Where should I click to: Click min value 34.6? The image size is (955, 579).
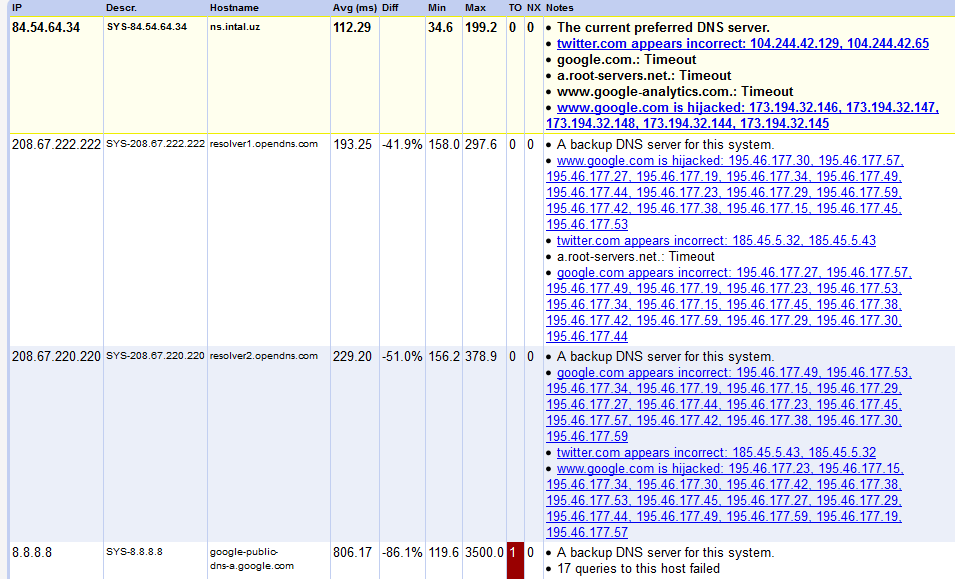[440, 27]
